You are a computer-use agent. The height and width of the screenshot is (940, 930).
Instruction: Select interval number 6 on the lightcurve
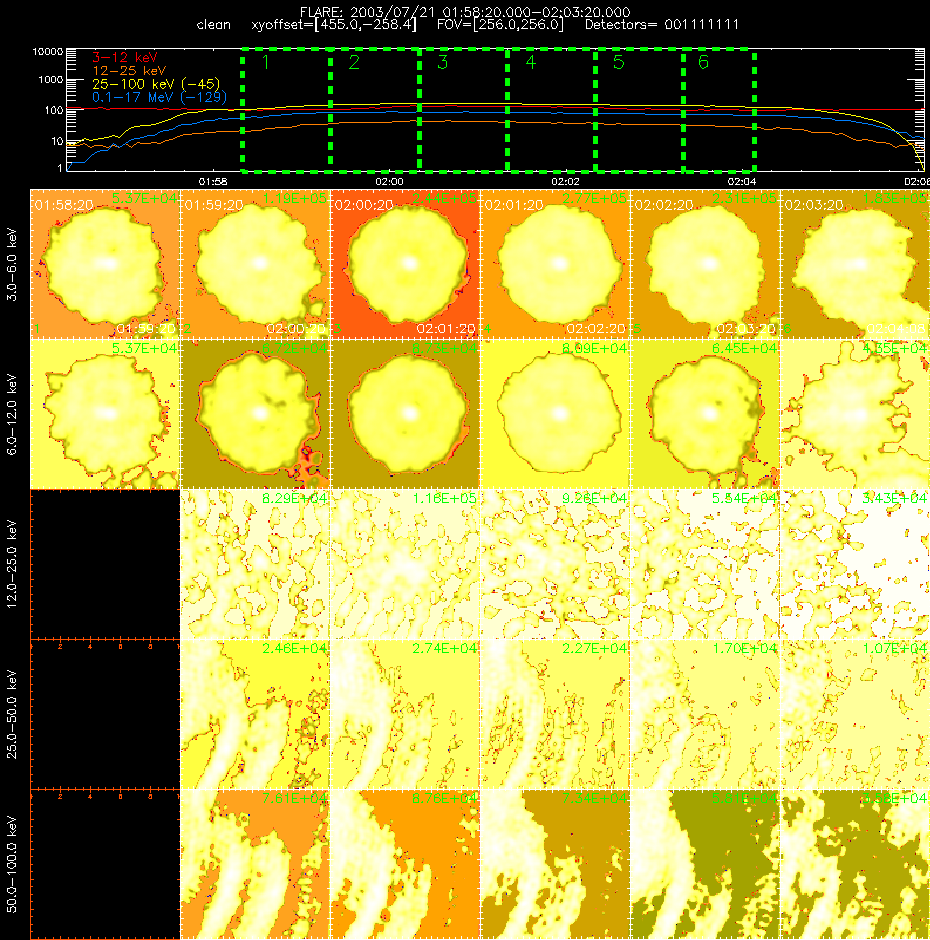click(x=703, y=62)
